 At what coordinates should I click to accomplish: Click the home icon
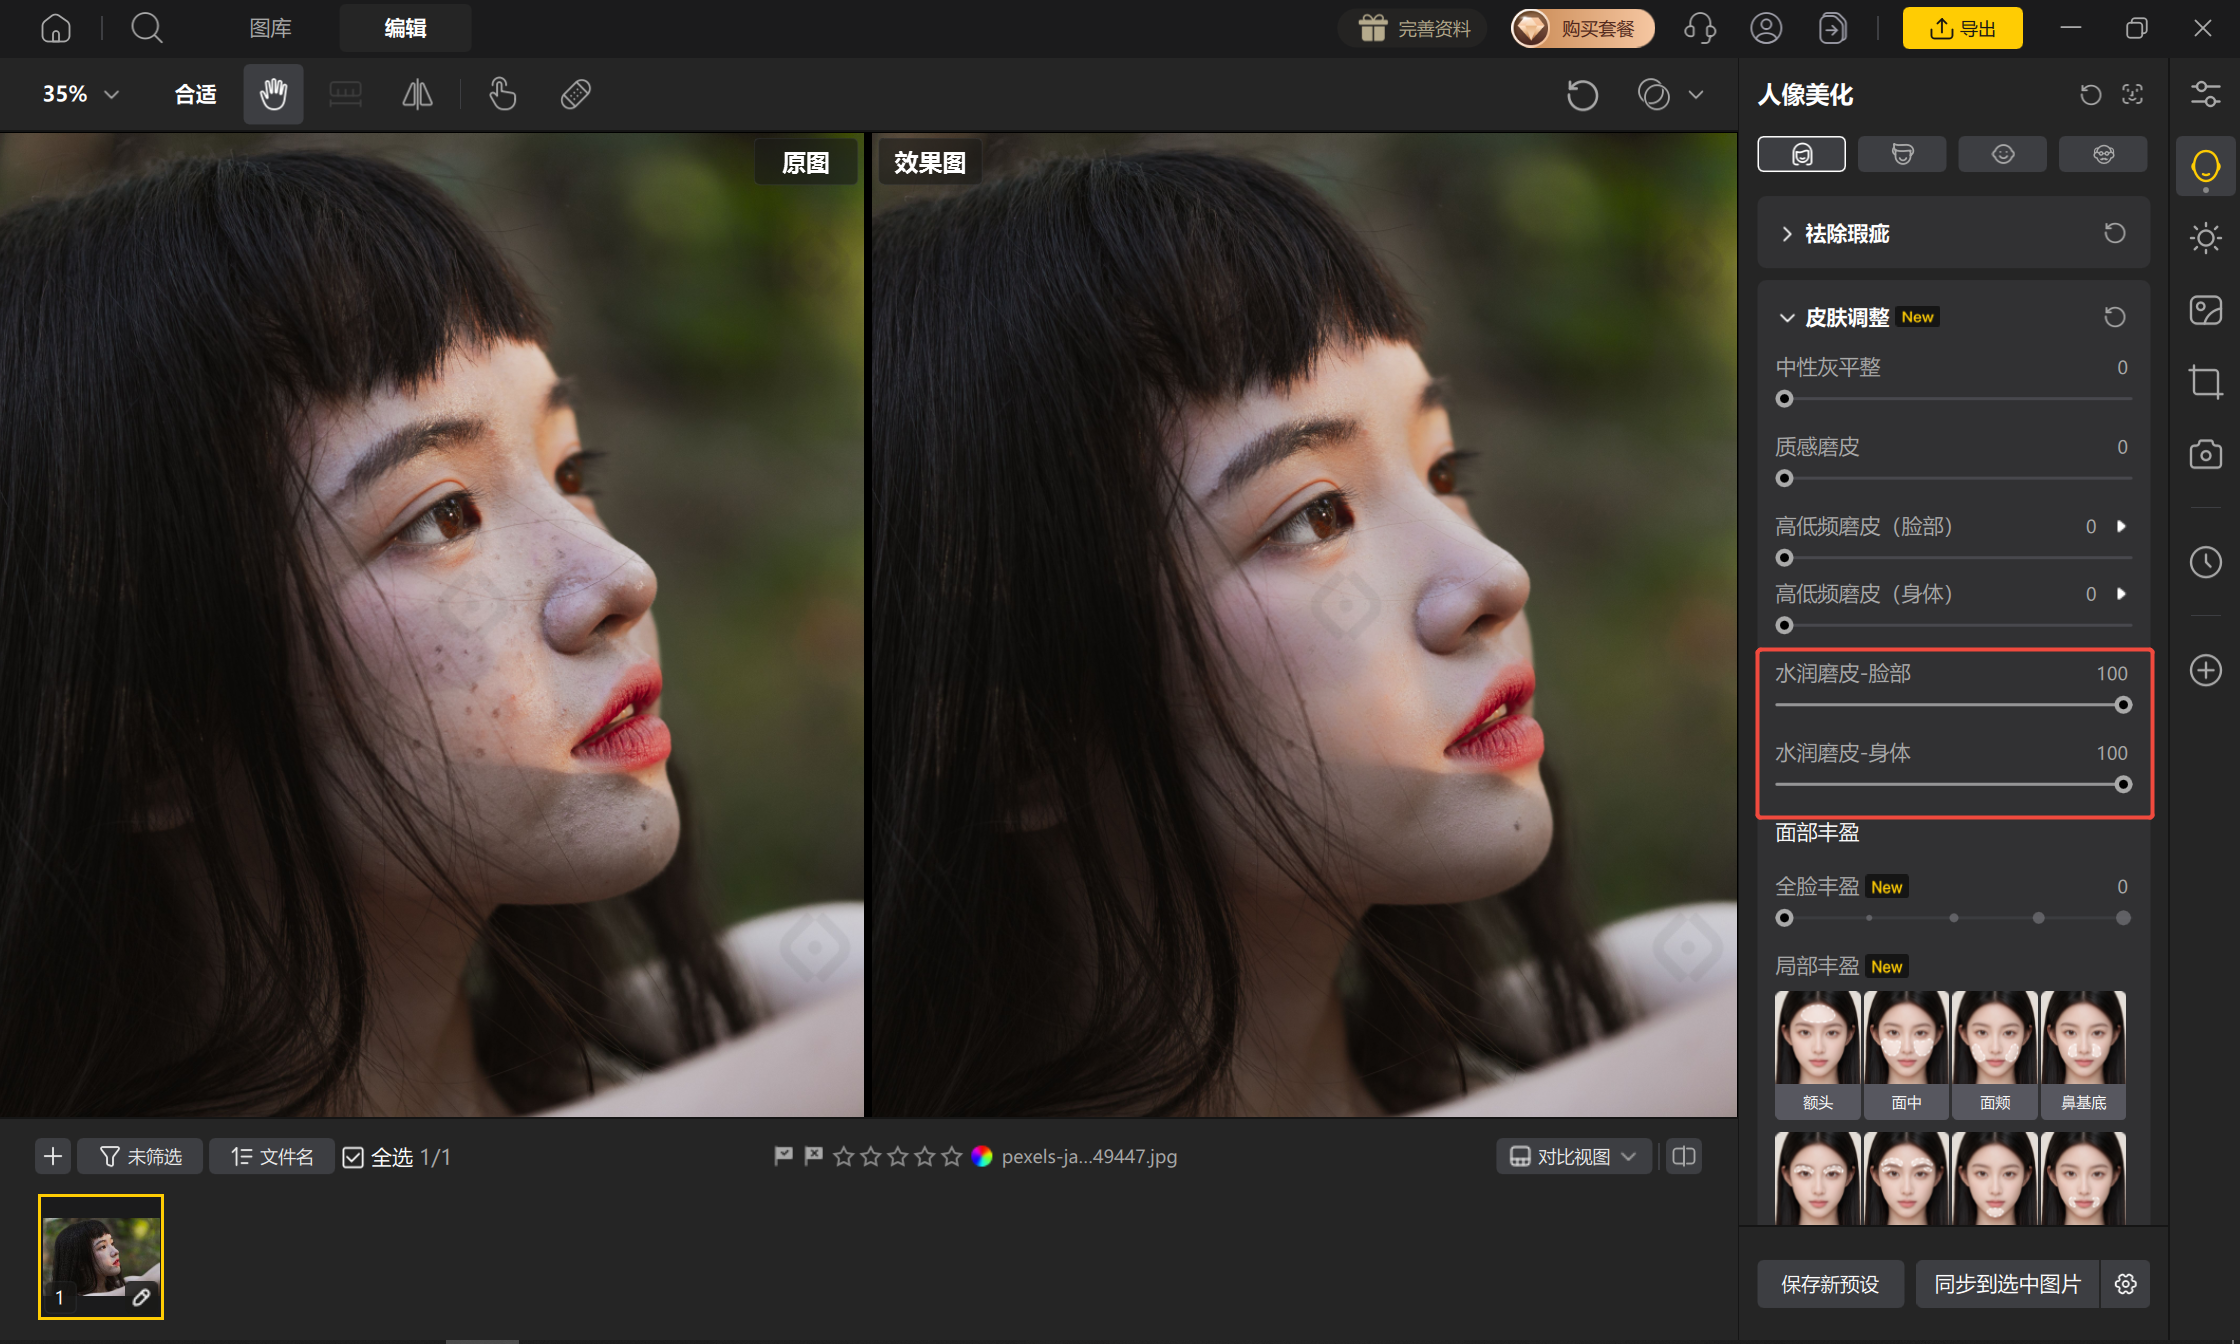(56, 28)
